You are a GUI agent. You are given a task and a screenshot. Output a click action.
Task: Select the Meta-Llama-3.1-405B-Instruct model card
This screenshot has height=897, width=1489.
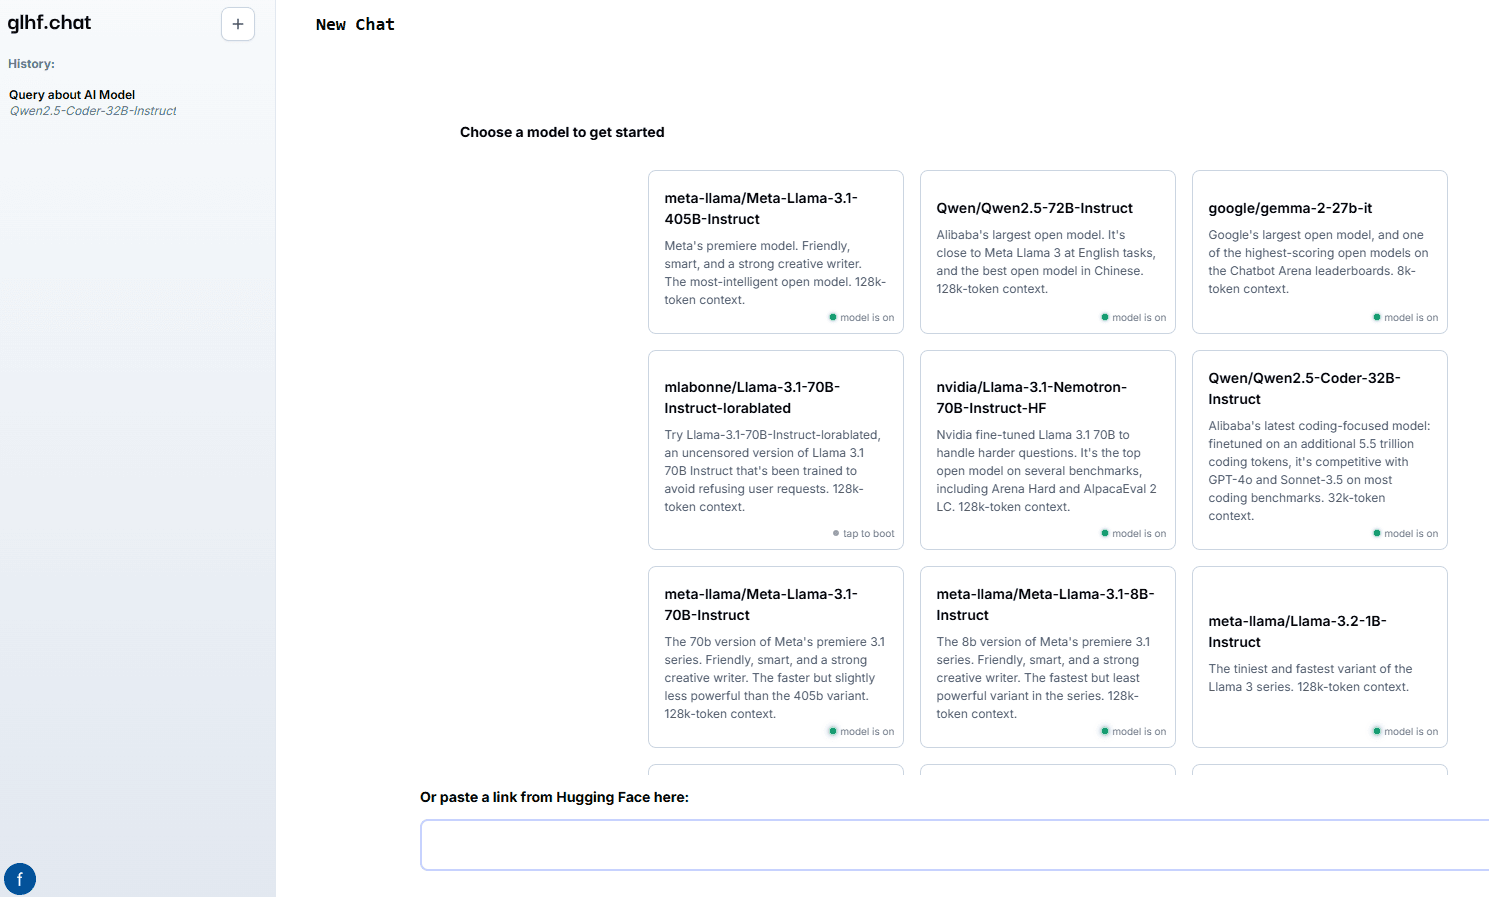(776, 252)
